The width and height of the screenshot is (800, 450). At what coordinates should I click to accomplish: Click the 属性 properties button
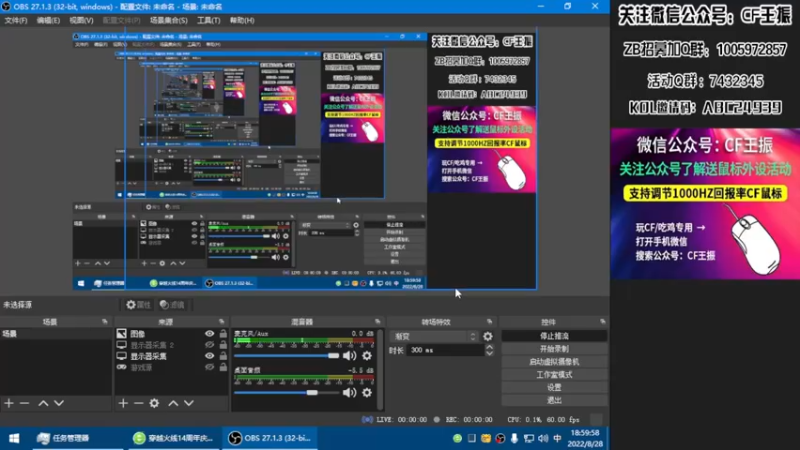[138, 305]
